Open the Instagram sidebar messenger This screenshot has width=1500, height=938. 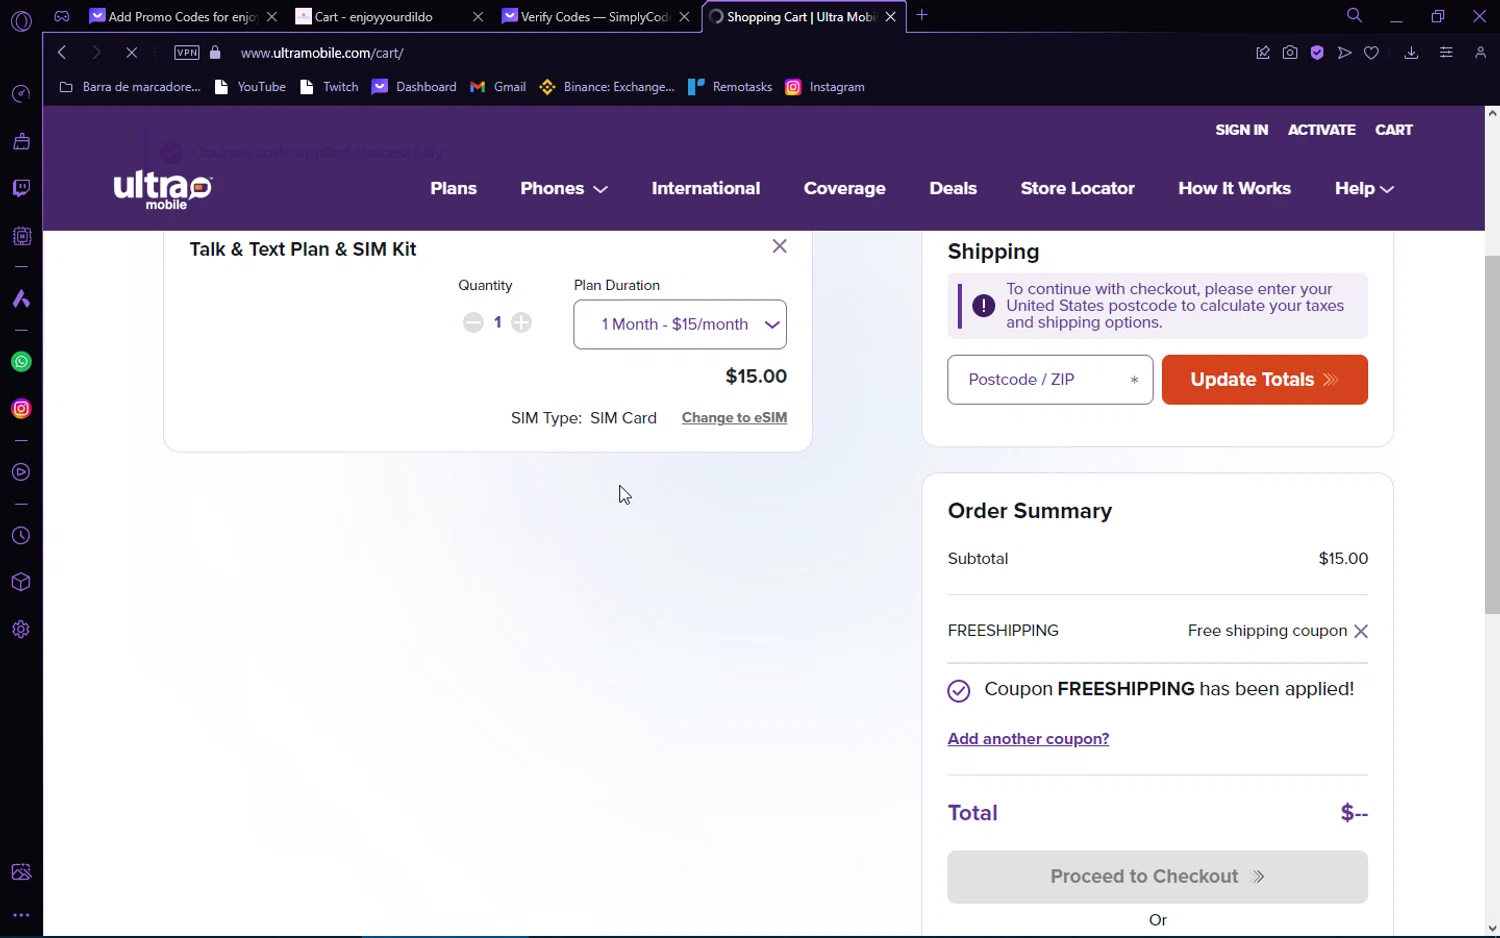click(x=21, y=409)
